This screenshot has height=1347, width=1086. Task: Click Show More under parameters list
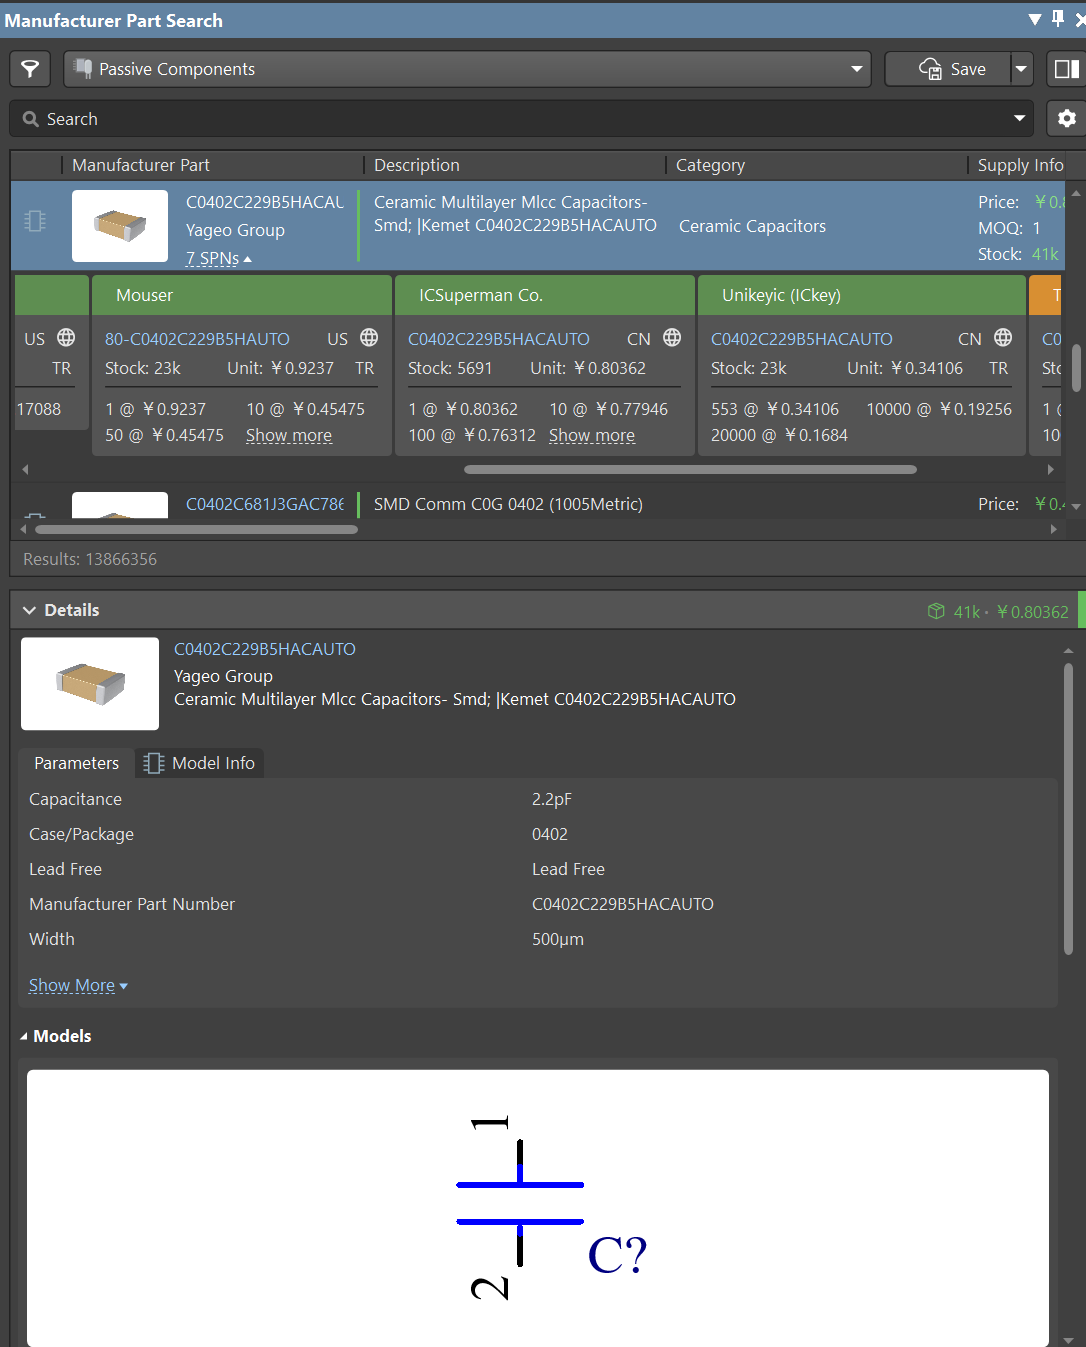tap(78, 985)
